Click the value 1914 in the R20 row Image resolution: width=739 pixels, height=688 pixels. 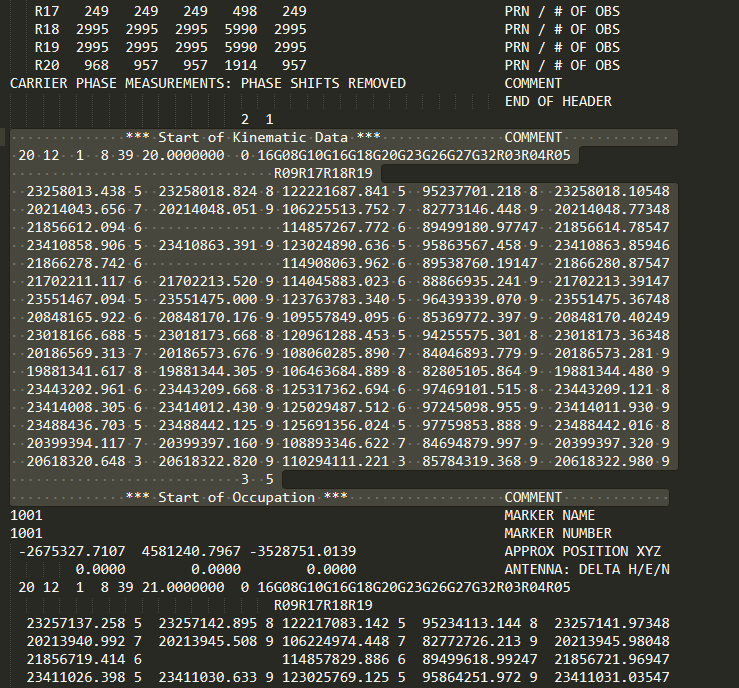pyautogui.click(x=237, y=65)
